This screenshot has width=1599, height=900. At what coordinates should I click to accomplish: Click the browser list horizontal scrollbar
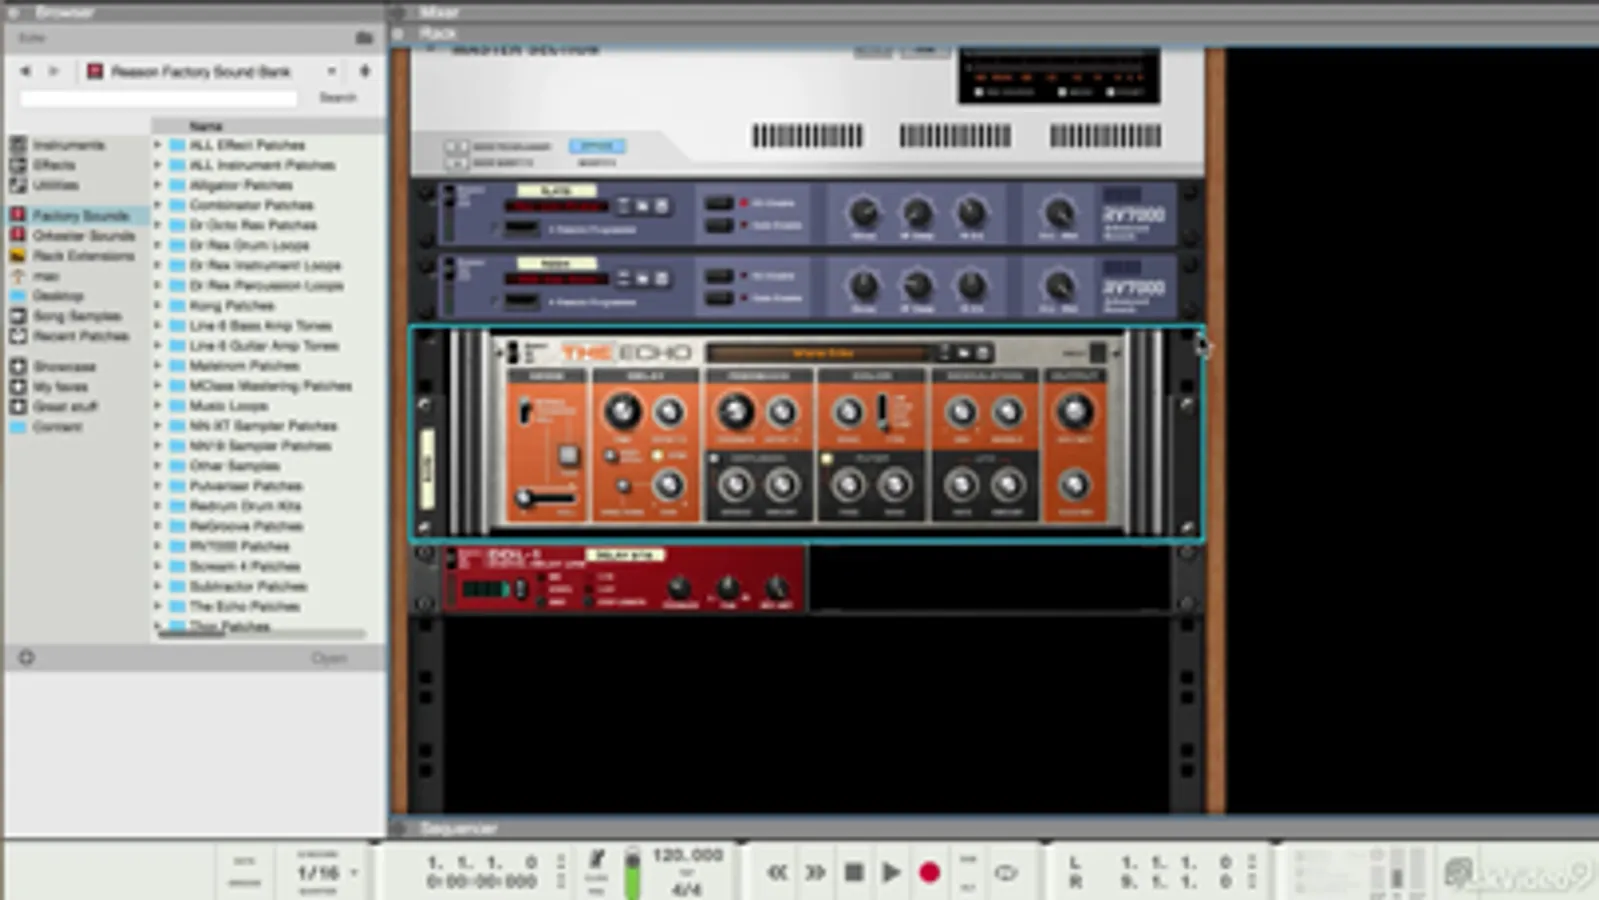pyautogui.click(x=262, y=634)
